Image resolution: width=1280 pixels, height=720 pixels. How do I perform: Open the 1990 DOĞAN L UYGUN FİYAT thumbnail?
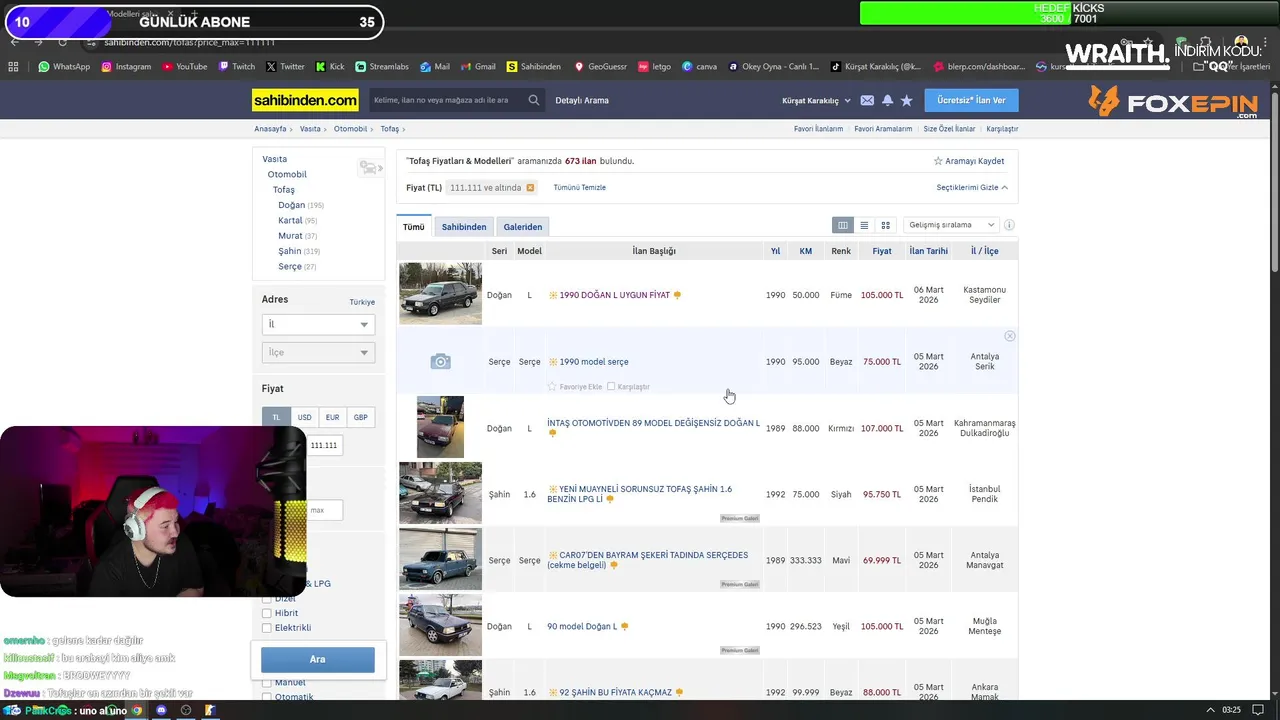(x=440, y=294)
